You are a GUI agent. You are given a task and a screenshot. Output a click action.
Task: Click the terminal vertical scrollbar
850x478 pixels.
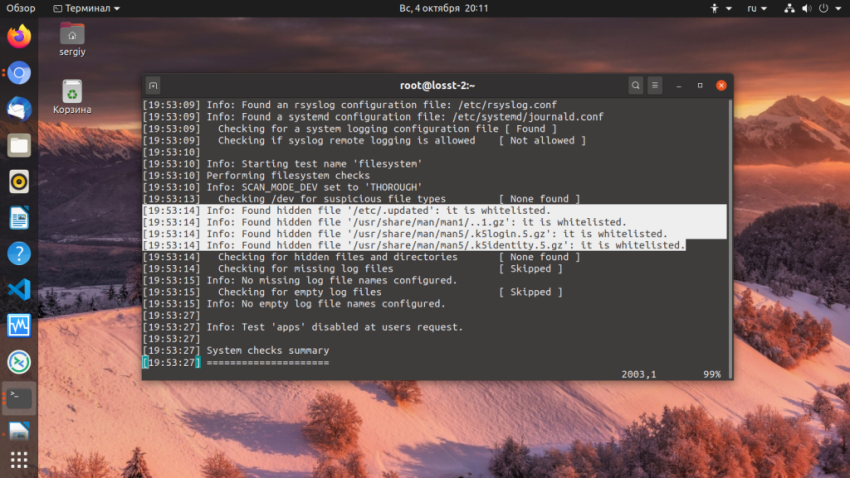pyautogui.click(x=730, y=238)
